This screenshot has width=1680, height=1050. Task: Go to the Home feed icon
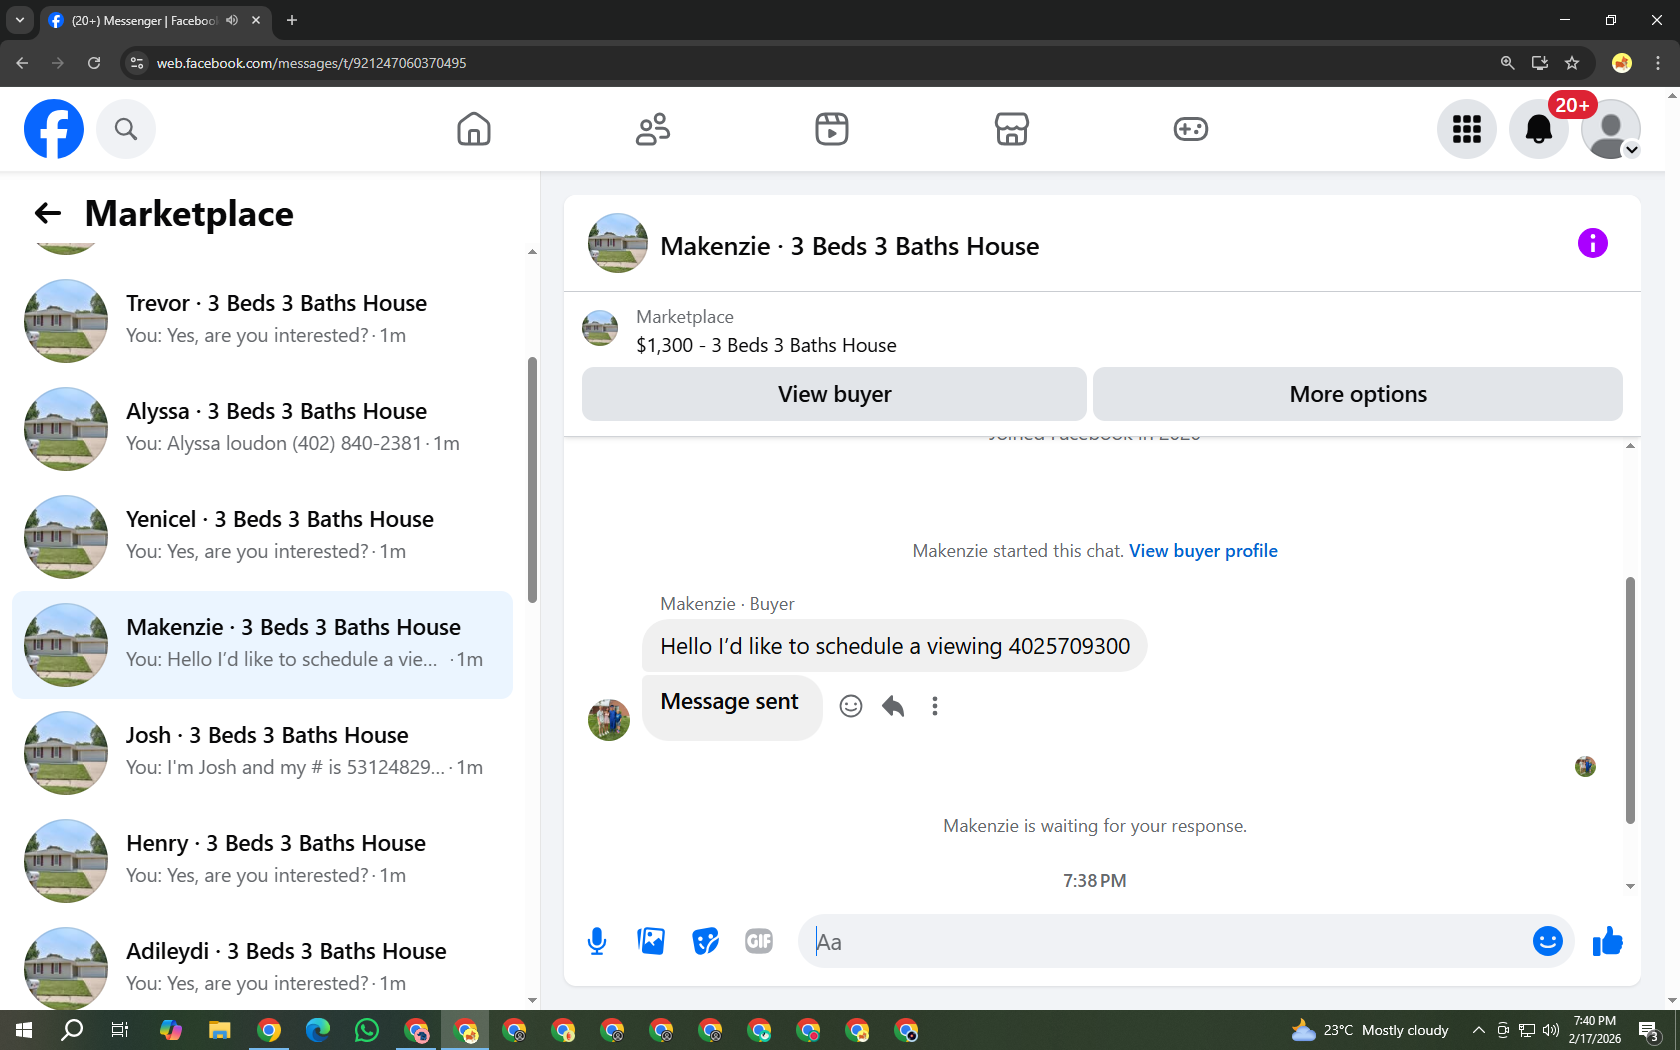[x=473, y=129]
